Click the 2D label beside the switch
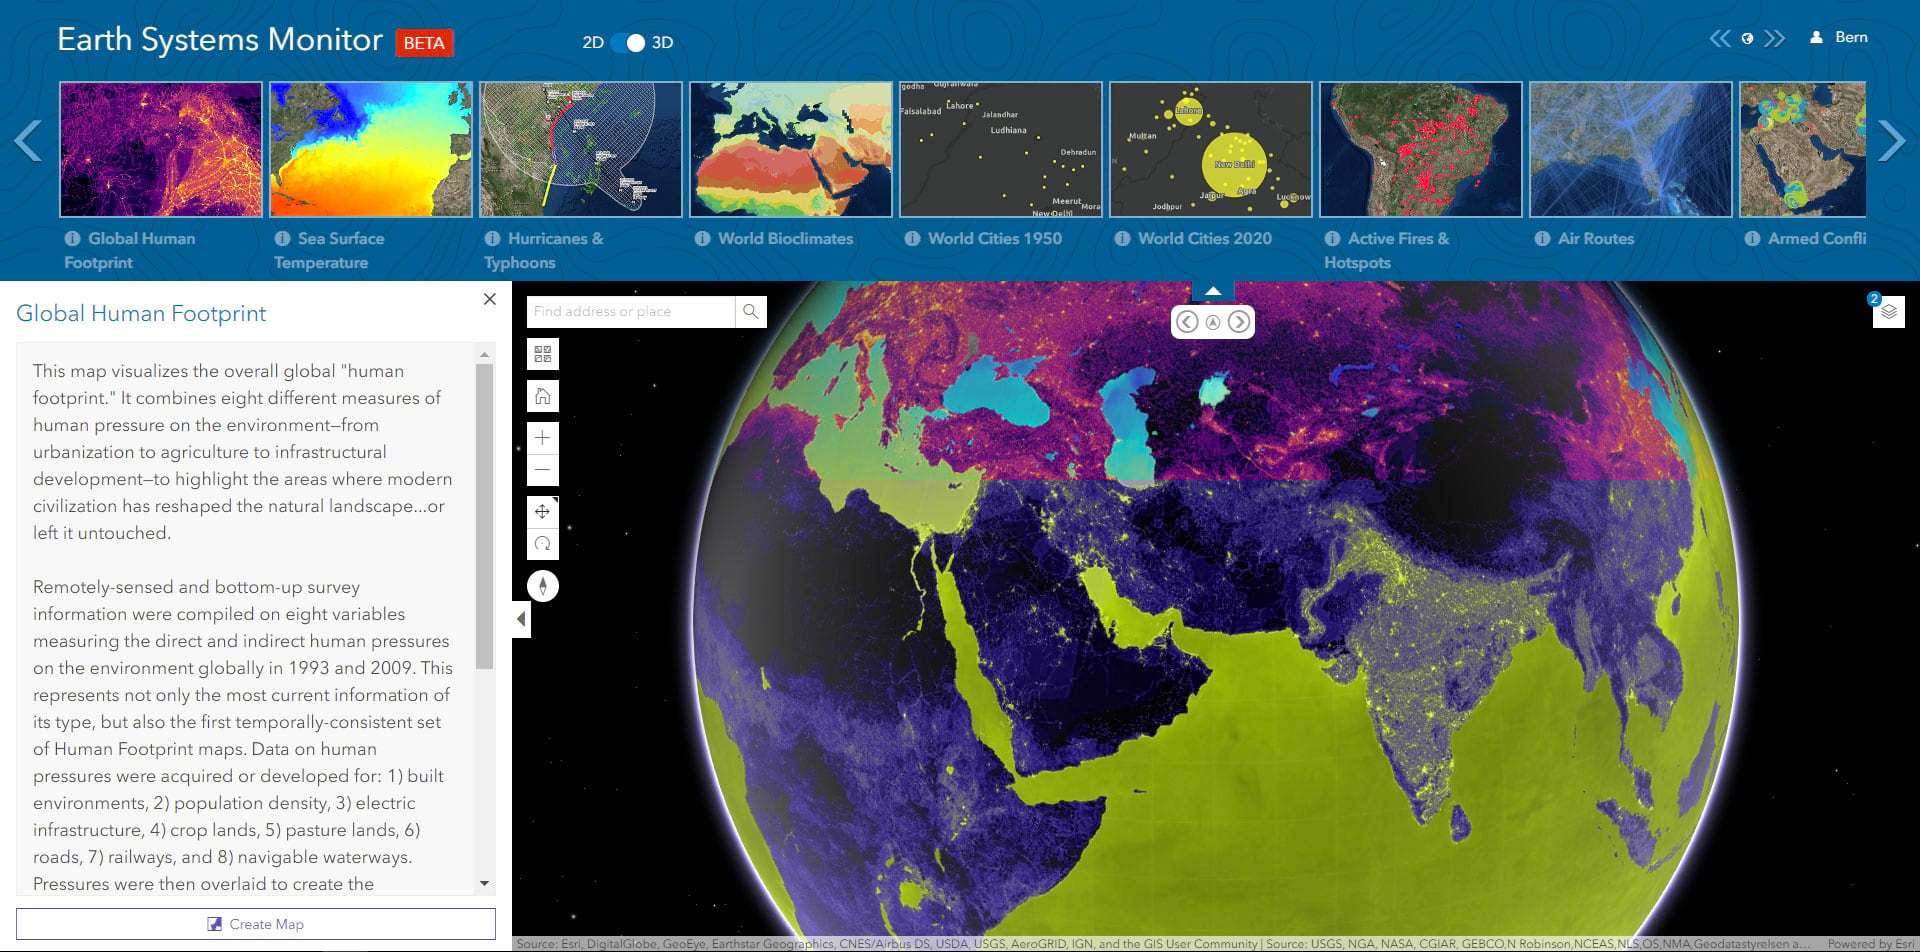 593,42
